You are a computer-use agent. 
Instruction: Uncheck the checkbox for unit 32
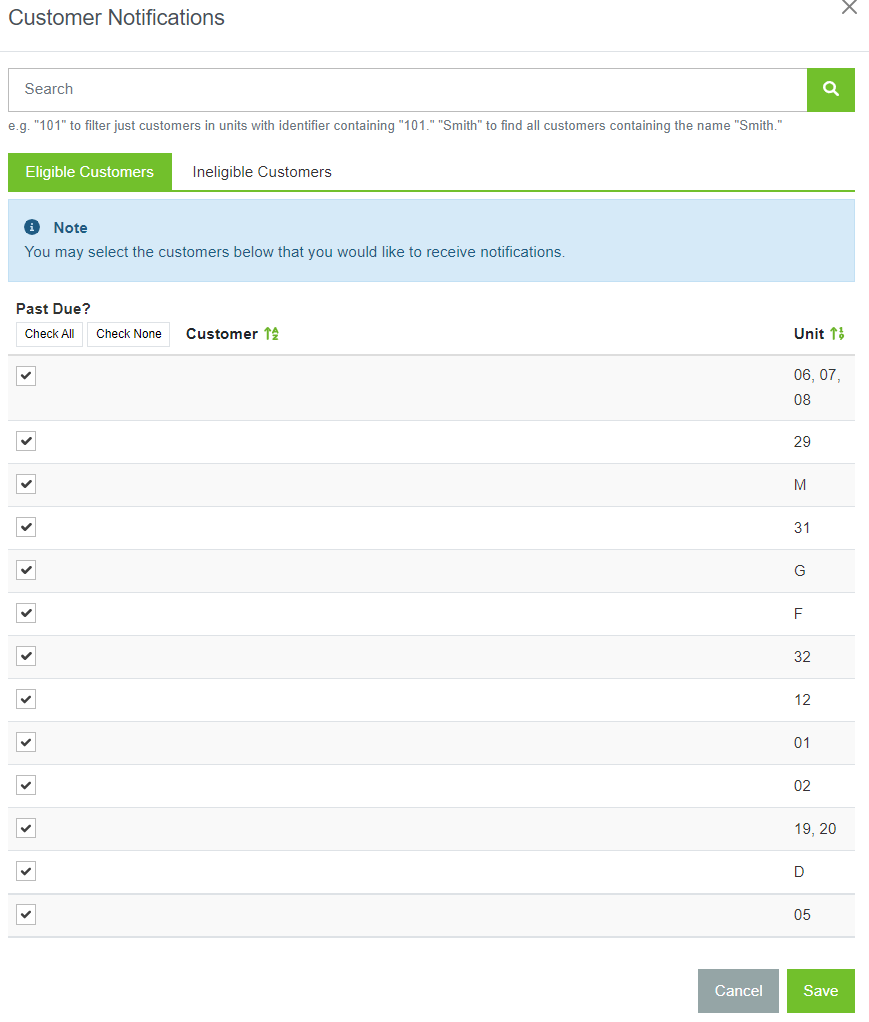(x=26, y=656)
